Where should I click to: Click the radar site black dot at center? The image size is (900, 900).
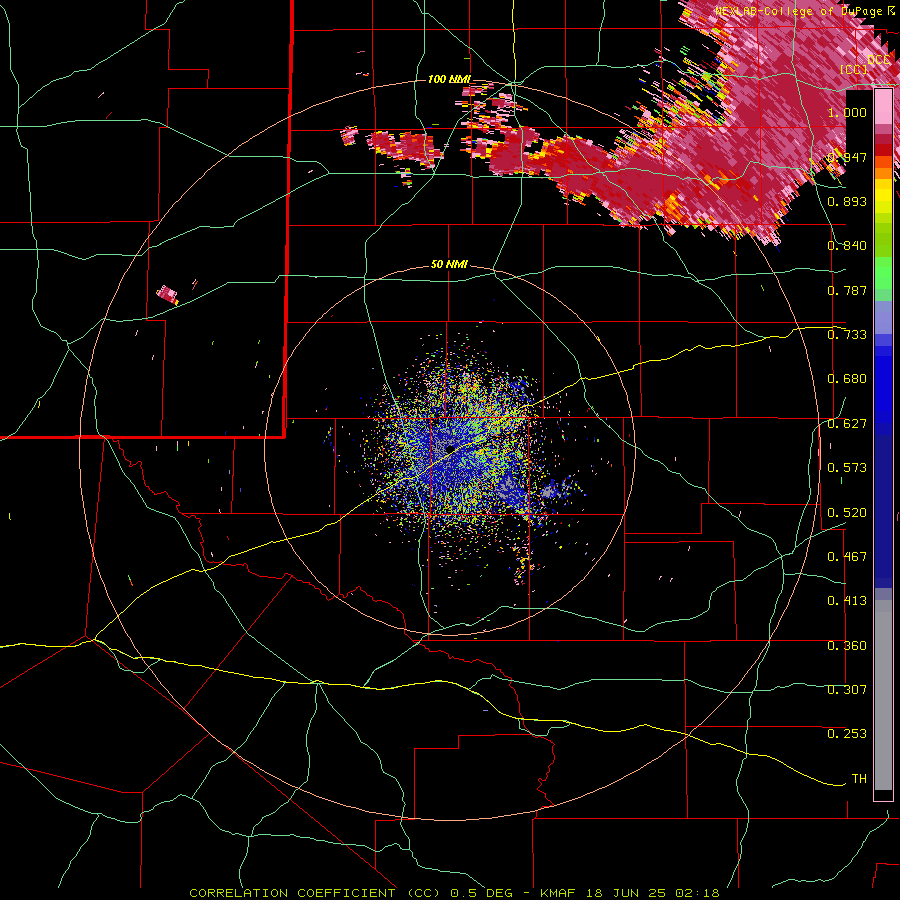click(x=450, y=448)
